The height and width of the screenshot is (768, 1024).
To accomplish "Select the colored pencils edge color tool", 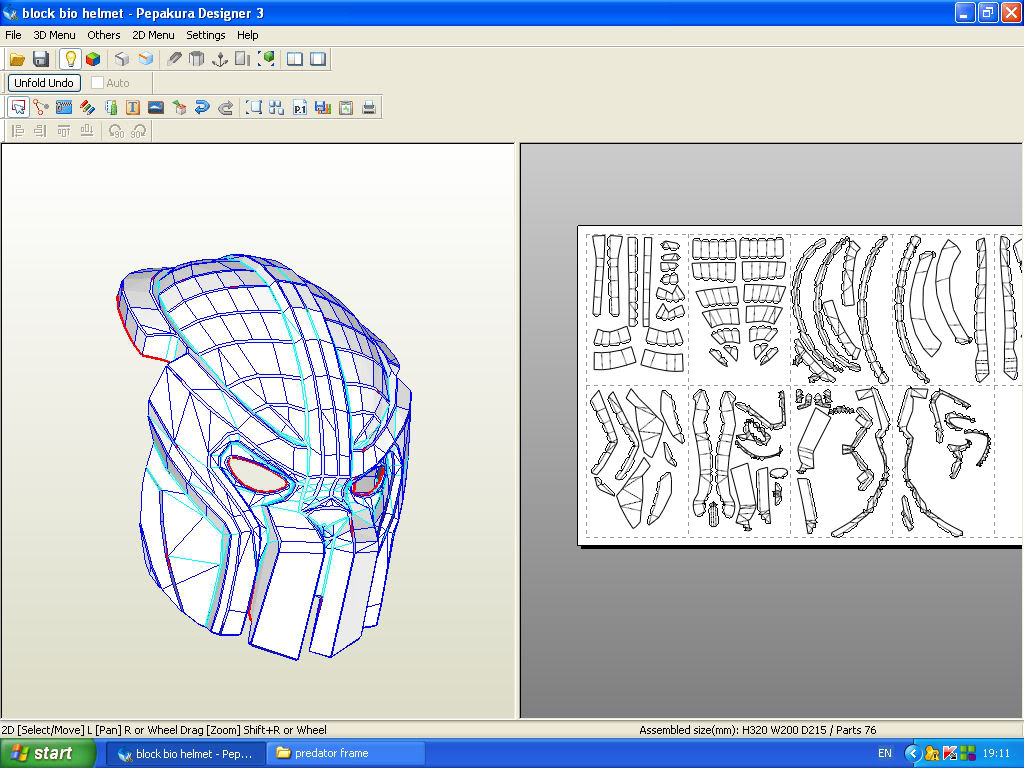I will tap(88, 108).
